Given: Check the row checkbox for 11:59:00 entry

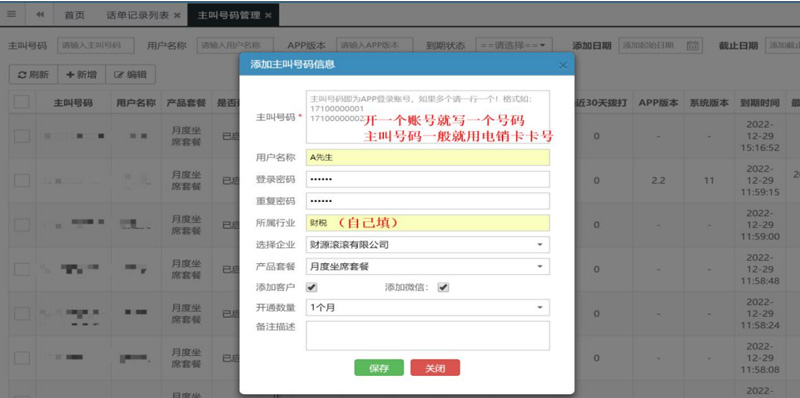Looking at the screenshot, I should (x=21, y=225).
